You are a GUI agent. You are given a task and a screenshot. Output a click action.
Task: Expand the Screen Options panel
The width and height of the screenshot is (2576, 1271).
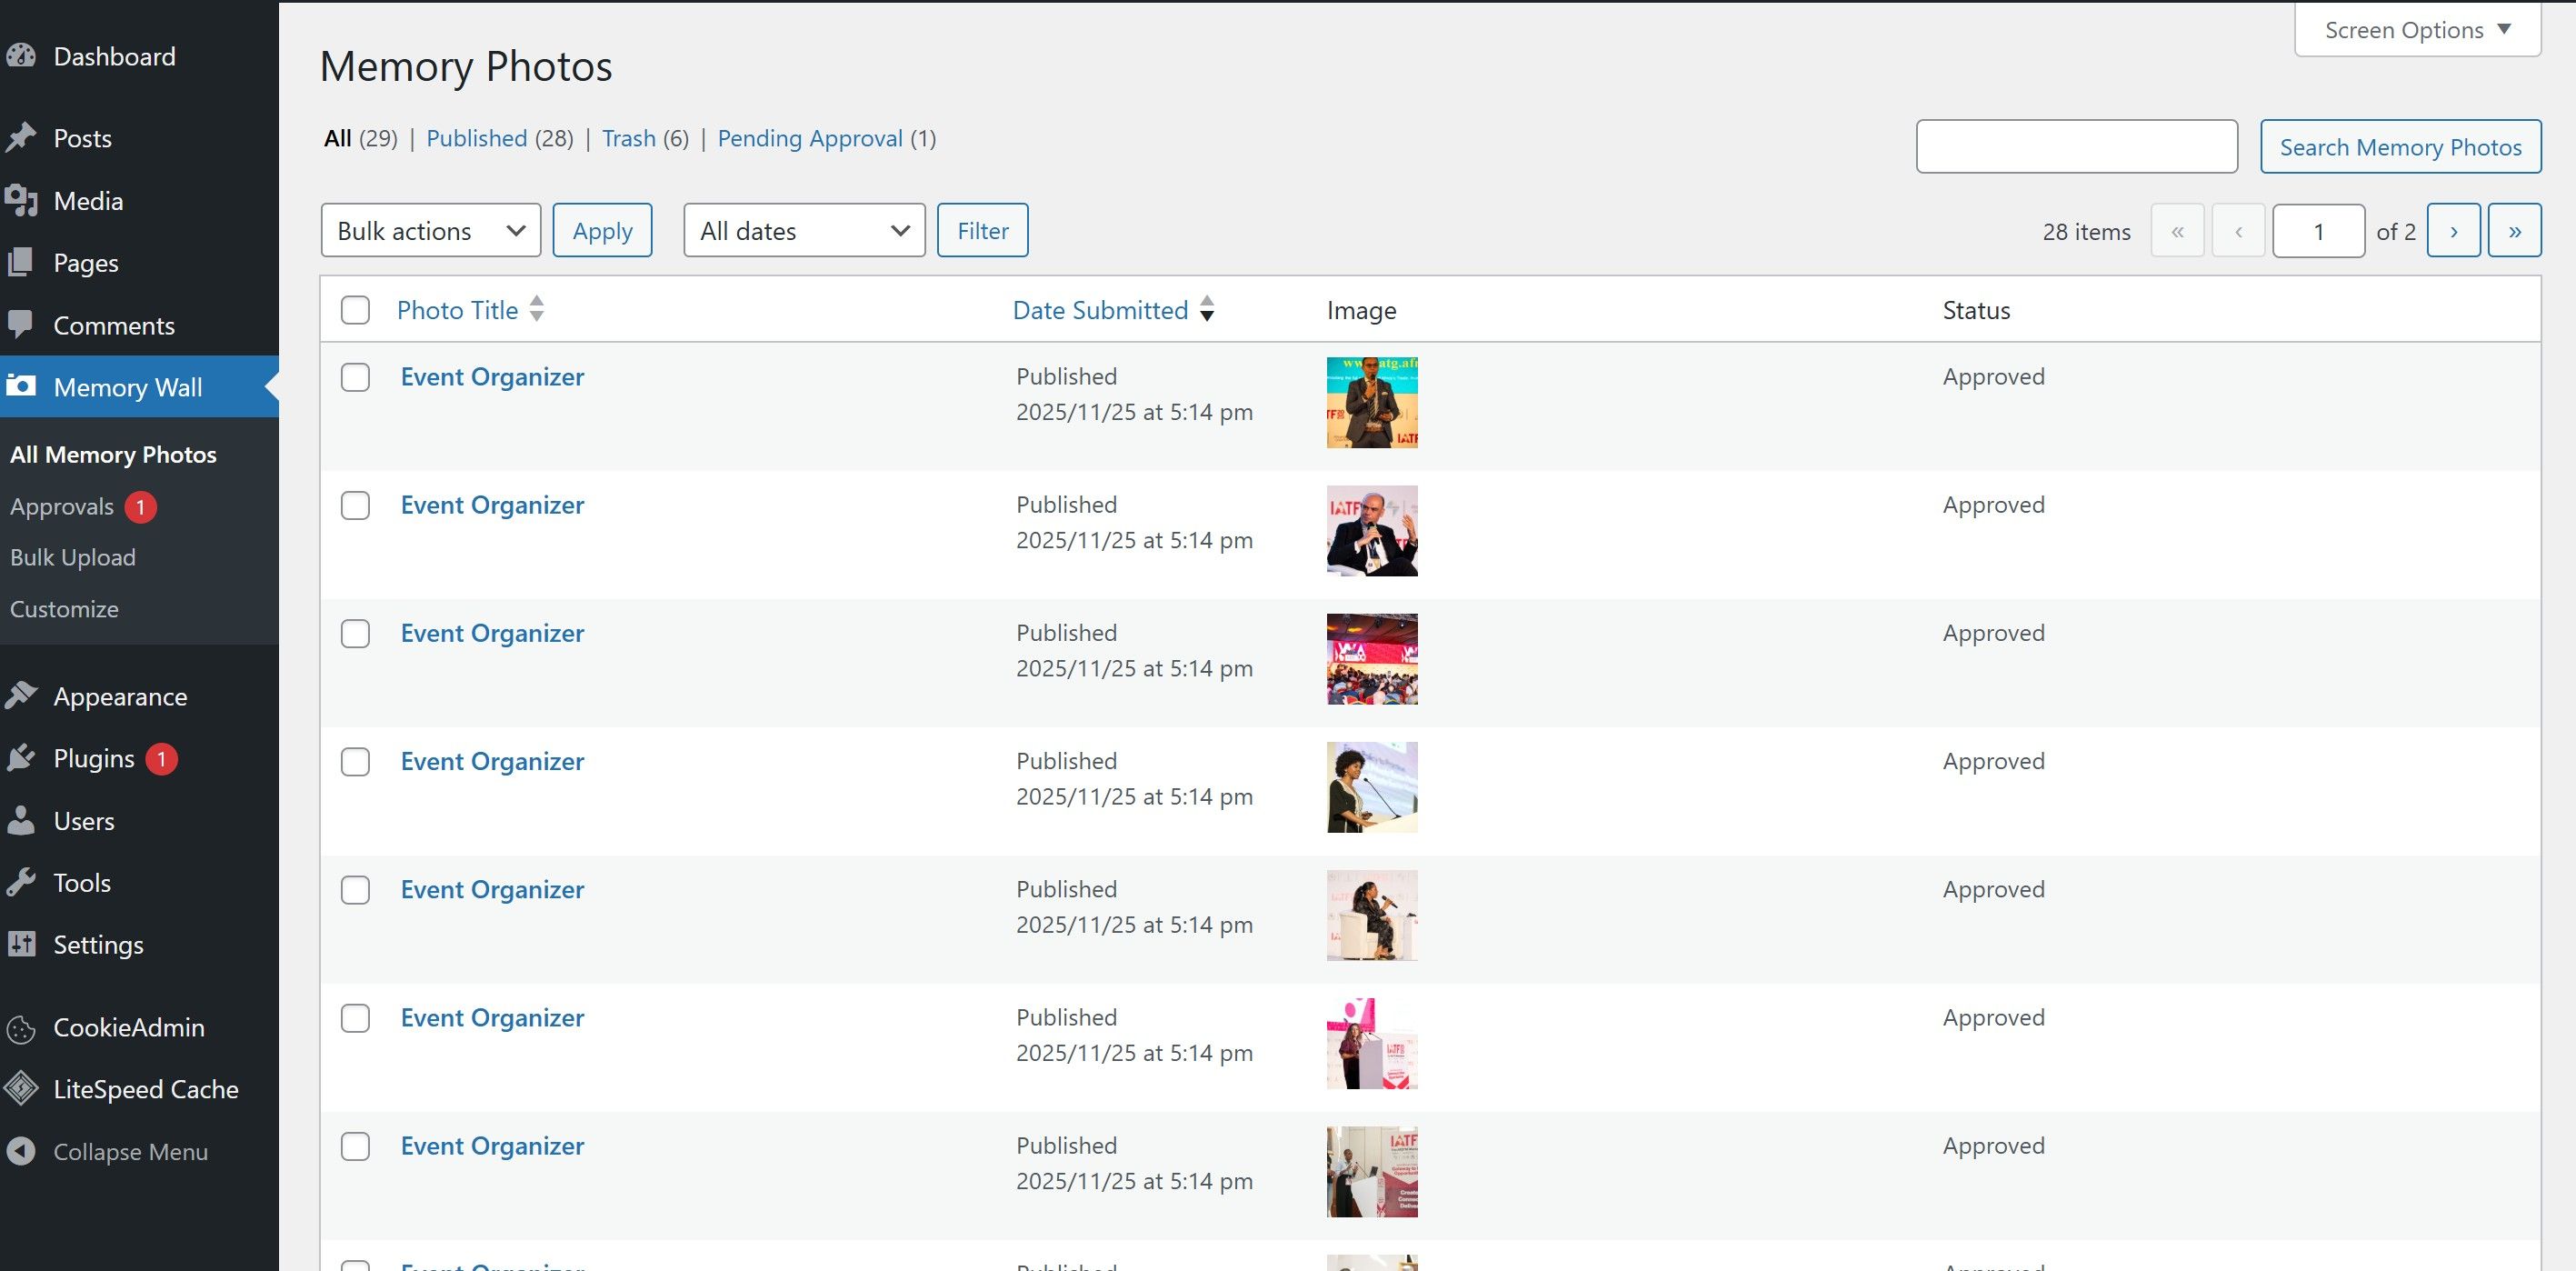point(2417,30)
